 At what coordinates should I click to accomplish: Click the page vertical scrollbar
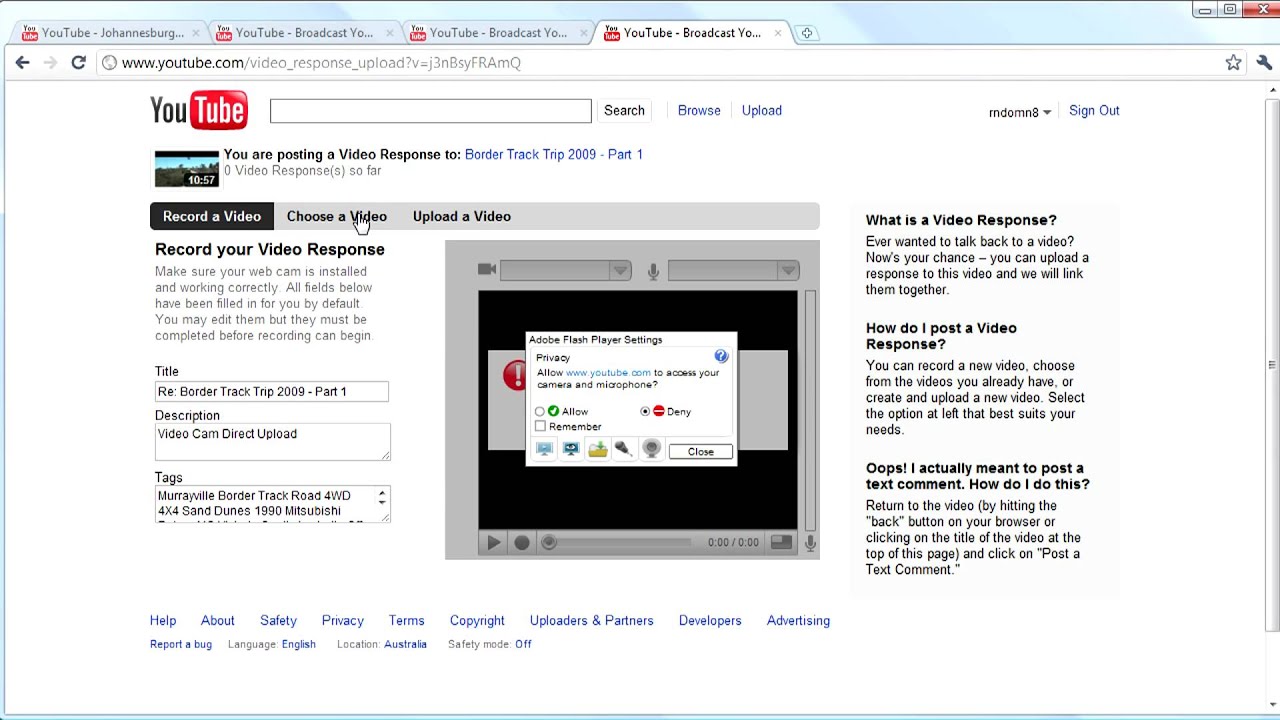point(1272,365)
